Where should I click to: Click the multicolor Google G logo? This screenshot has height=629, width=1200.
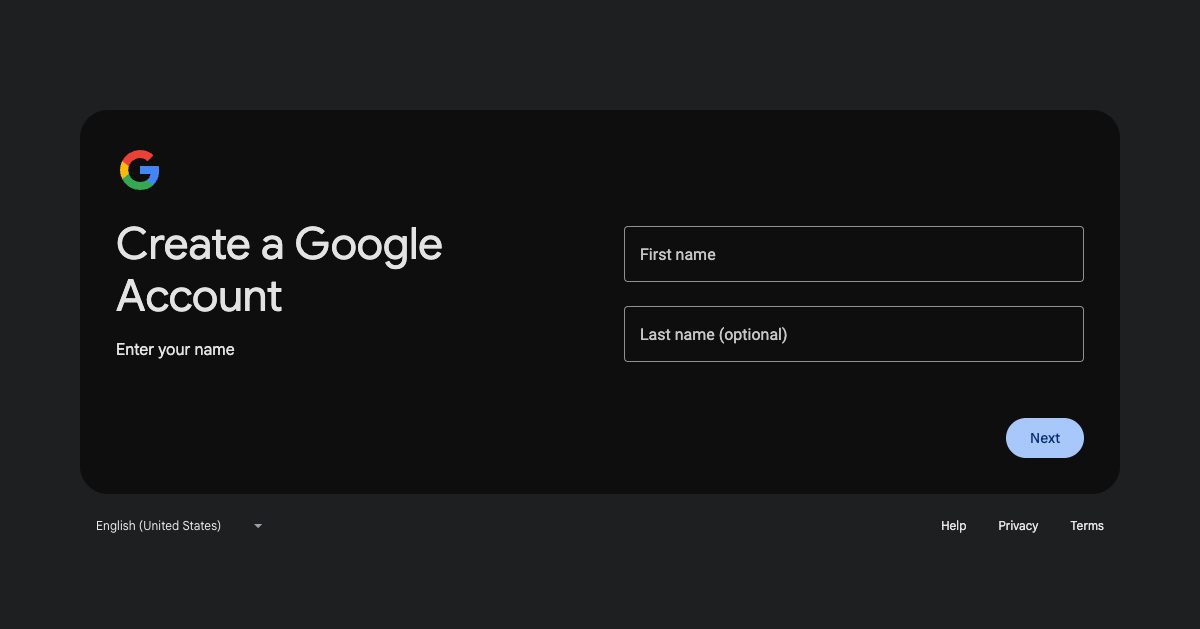point(140,170)
